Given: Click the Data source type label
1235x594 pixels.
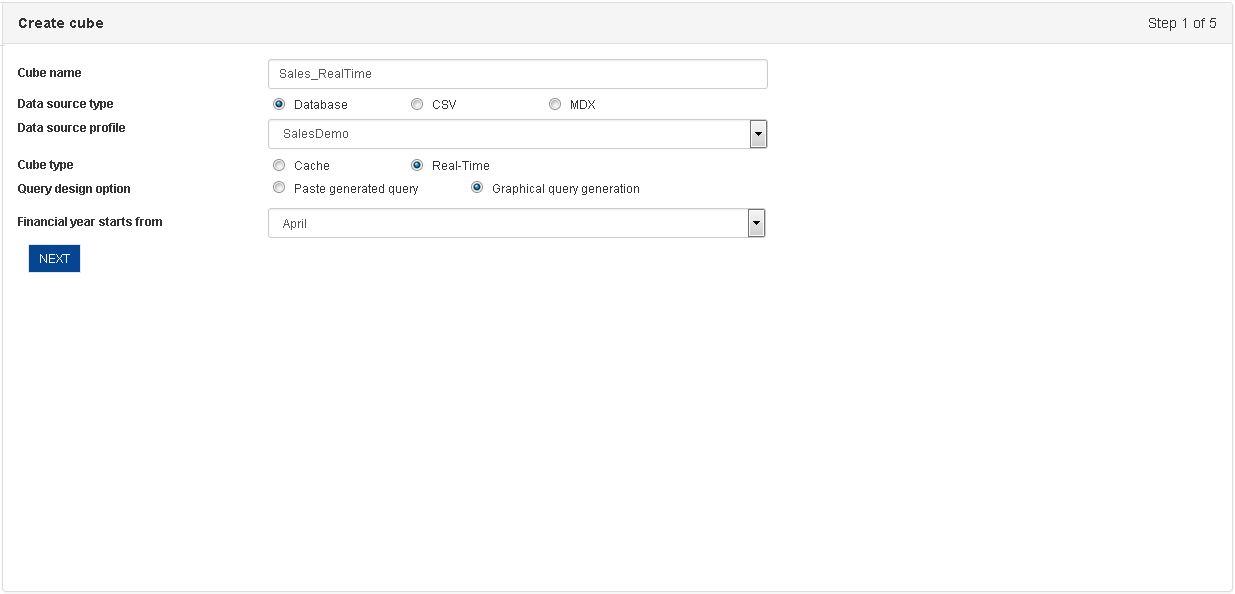Looking at the screenshot, I should [x=66, y=104].
